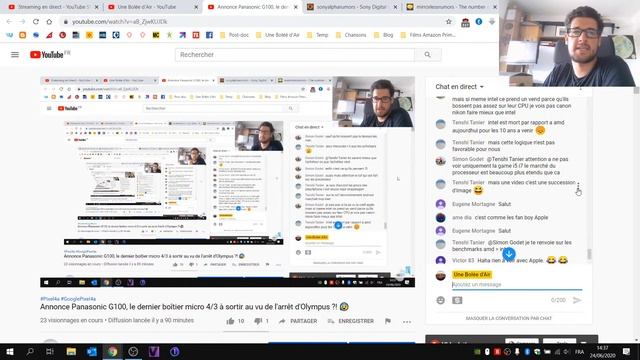Click the Chrome taskbar icon
The image size is (640, 360).
pos(113,351)
